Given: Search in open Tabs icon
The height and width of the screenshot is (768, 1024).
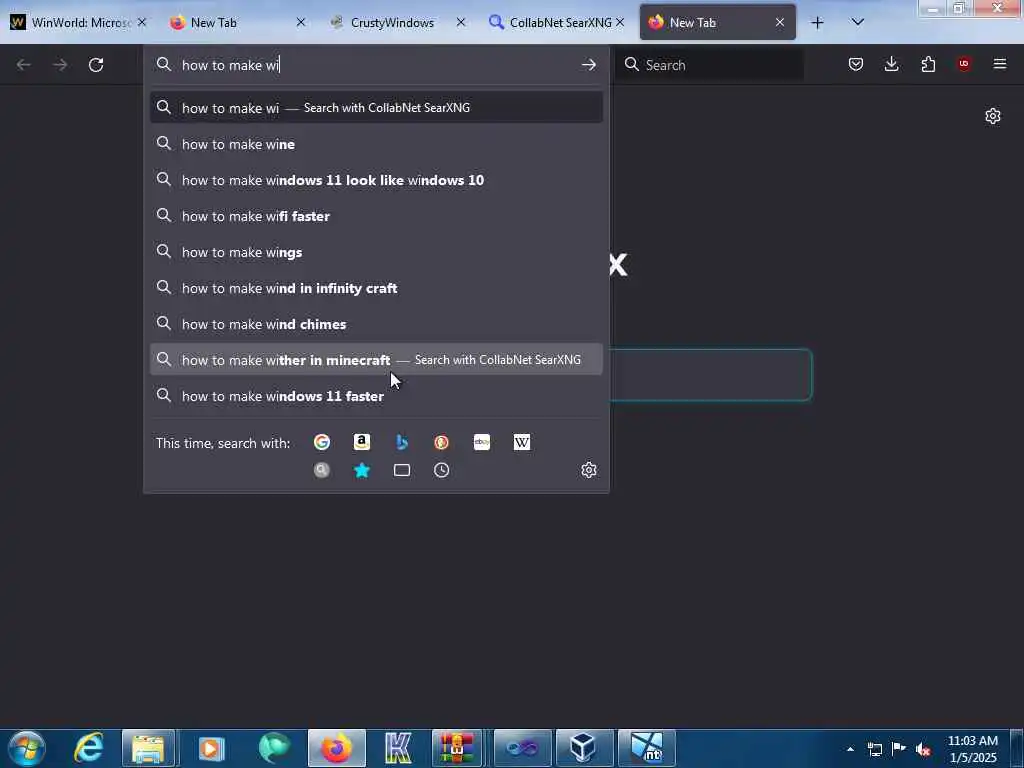Looking at the screenshot, I should [402, 470].
